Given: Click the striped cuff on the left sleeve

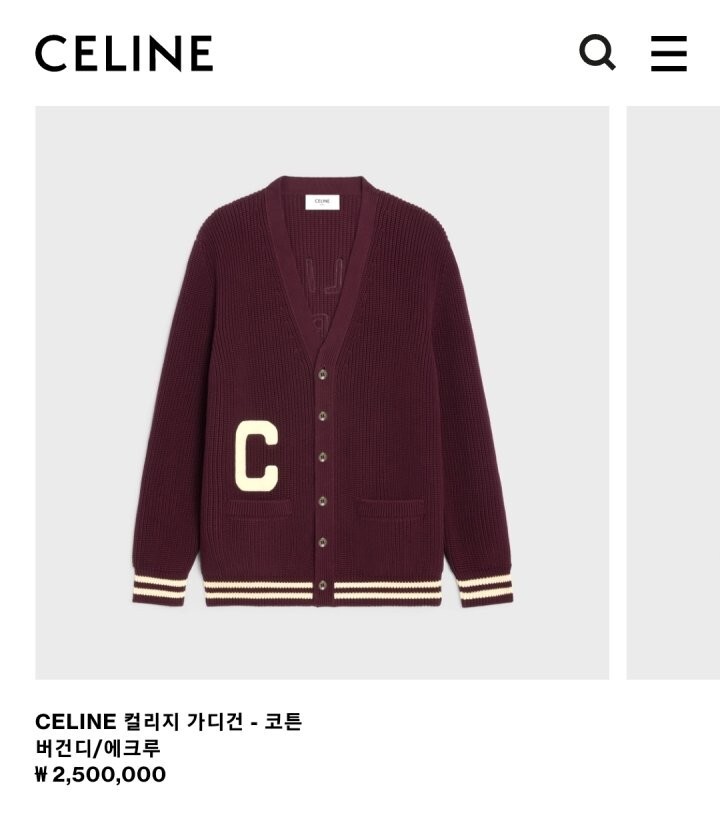Looking at the screenshot, I should 159,589.
